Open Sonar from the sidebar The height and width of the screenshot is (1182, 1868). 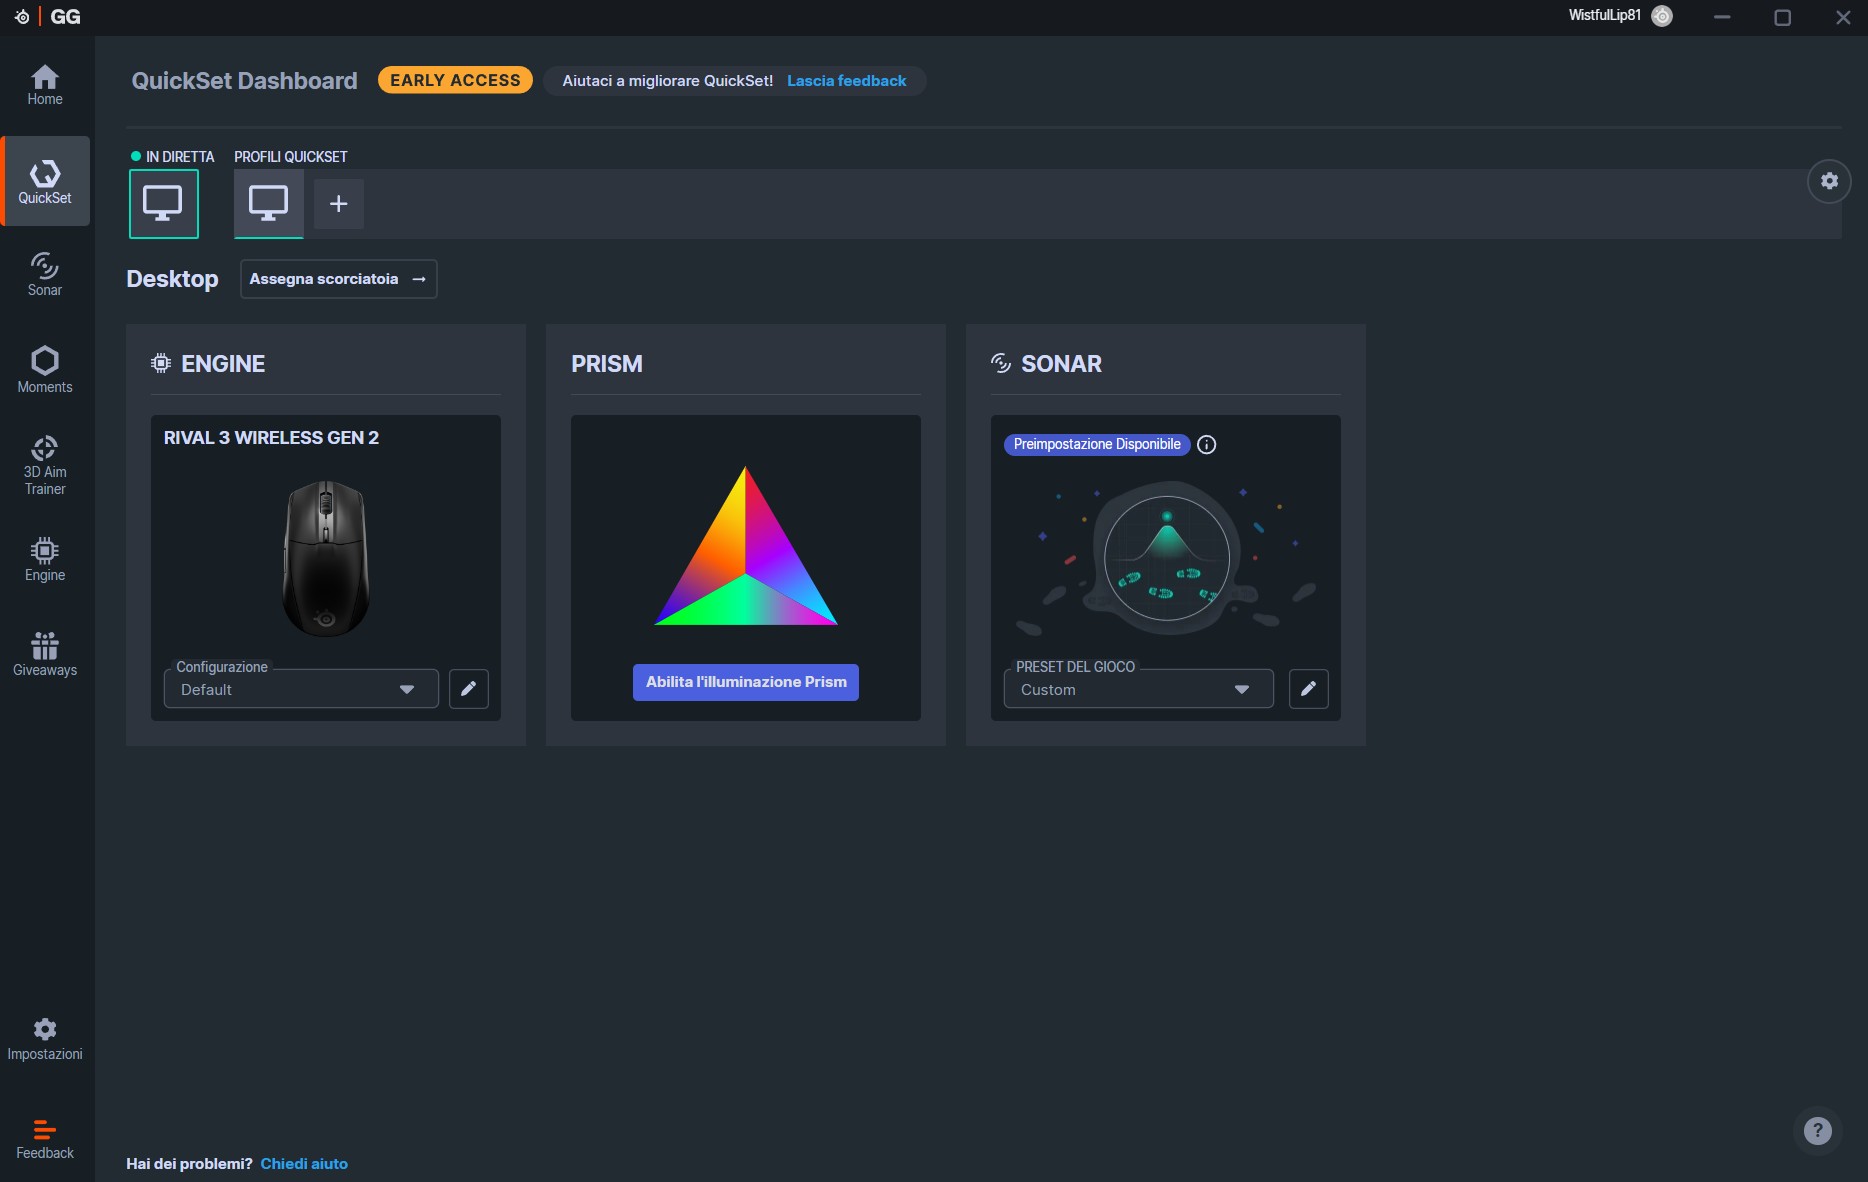(x=45, y=274)
